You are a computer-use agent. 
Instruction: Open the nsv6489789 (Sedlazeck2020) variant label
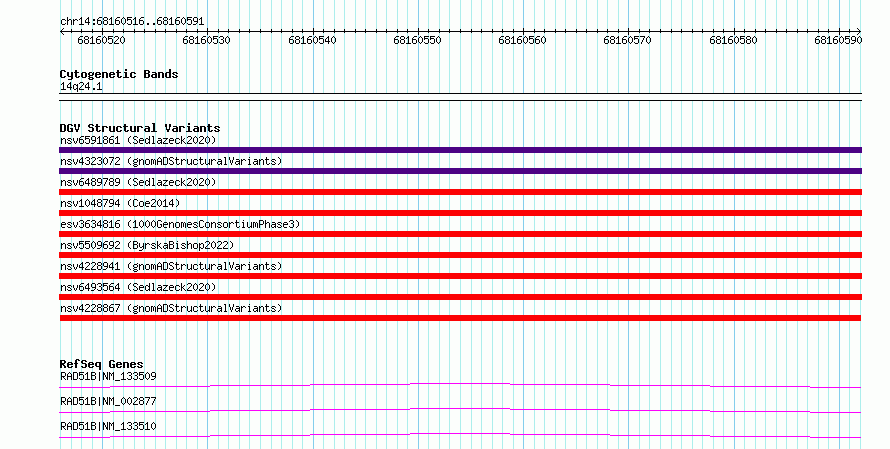[x=138, y=182]
